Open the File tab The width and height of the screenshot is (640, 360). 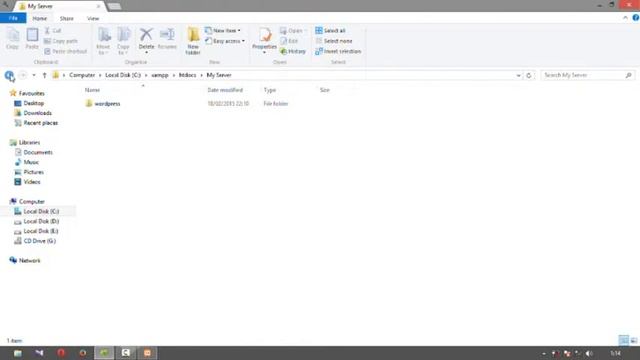[13, 18]
